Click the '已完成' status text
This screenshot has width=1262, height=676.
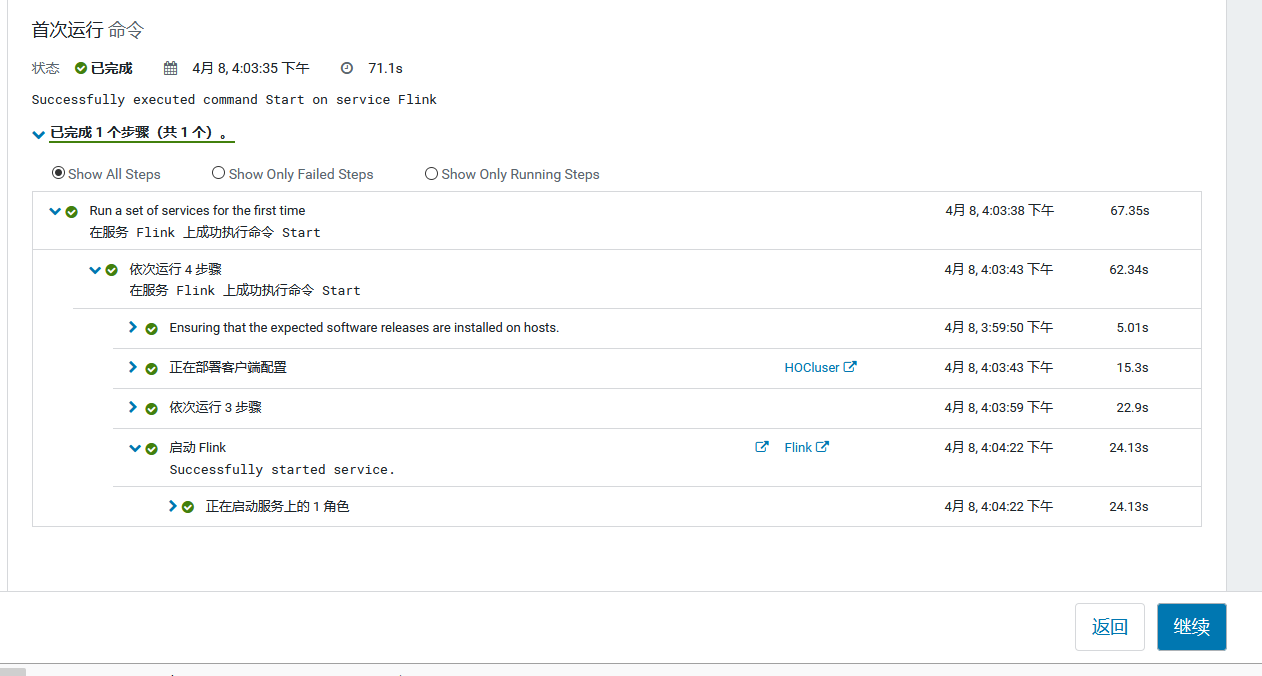click(111, 69)
